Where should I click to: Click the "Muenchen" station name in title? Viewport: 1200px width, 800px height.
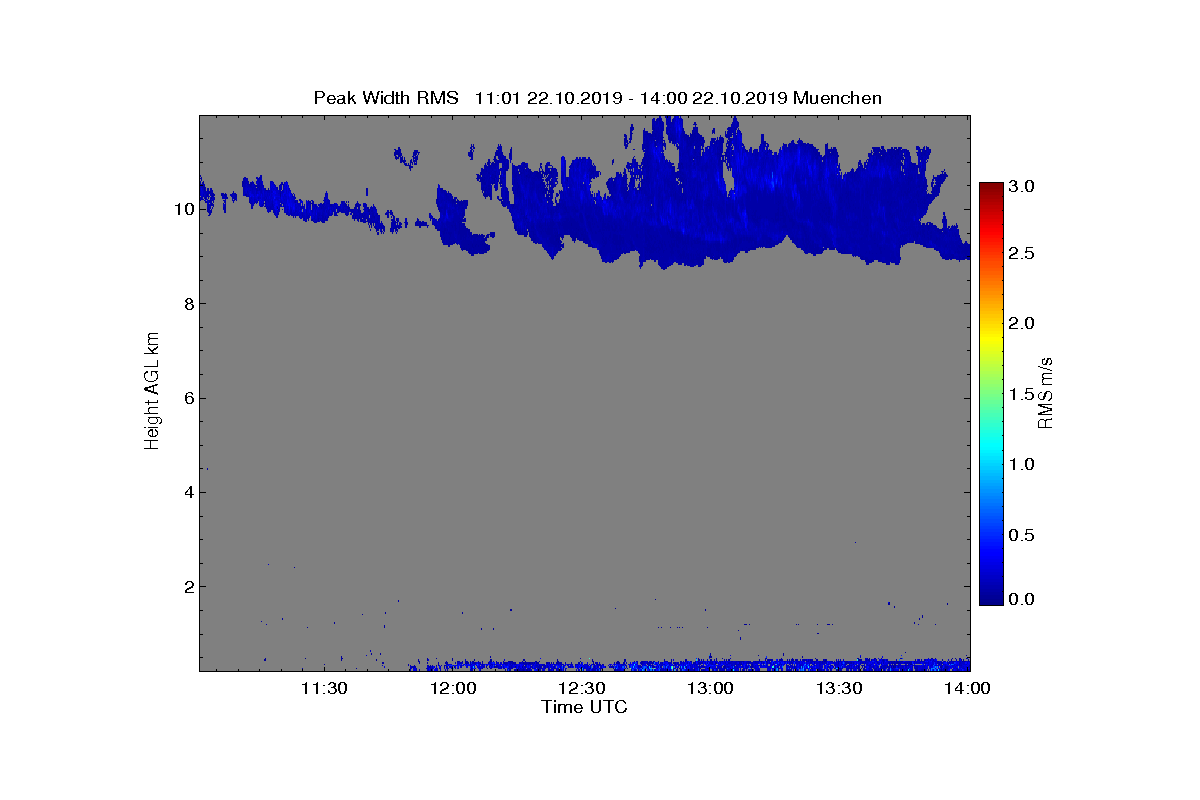coord(837,98)
